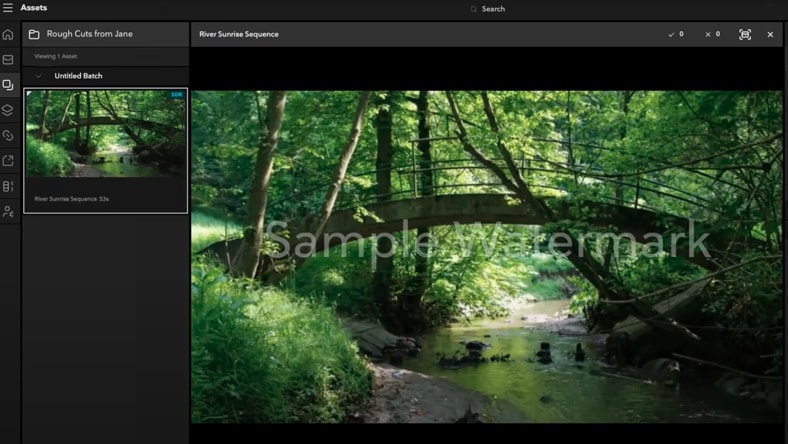This screenshot has width=788, height=444.
Task: Toggle full screen preview mode
Action: pos(745,34)
